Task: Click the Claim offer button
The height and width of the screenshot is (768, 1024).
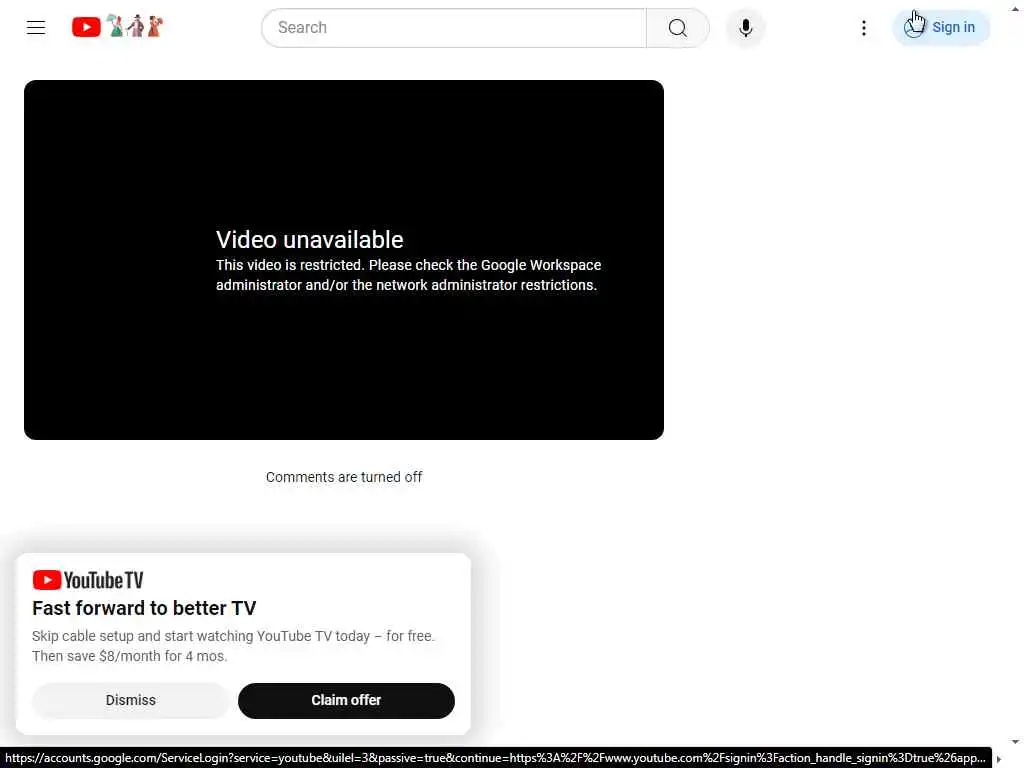Action: point(346,700)
